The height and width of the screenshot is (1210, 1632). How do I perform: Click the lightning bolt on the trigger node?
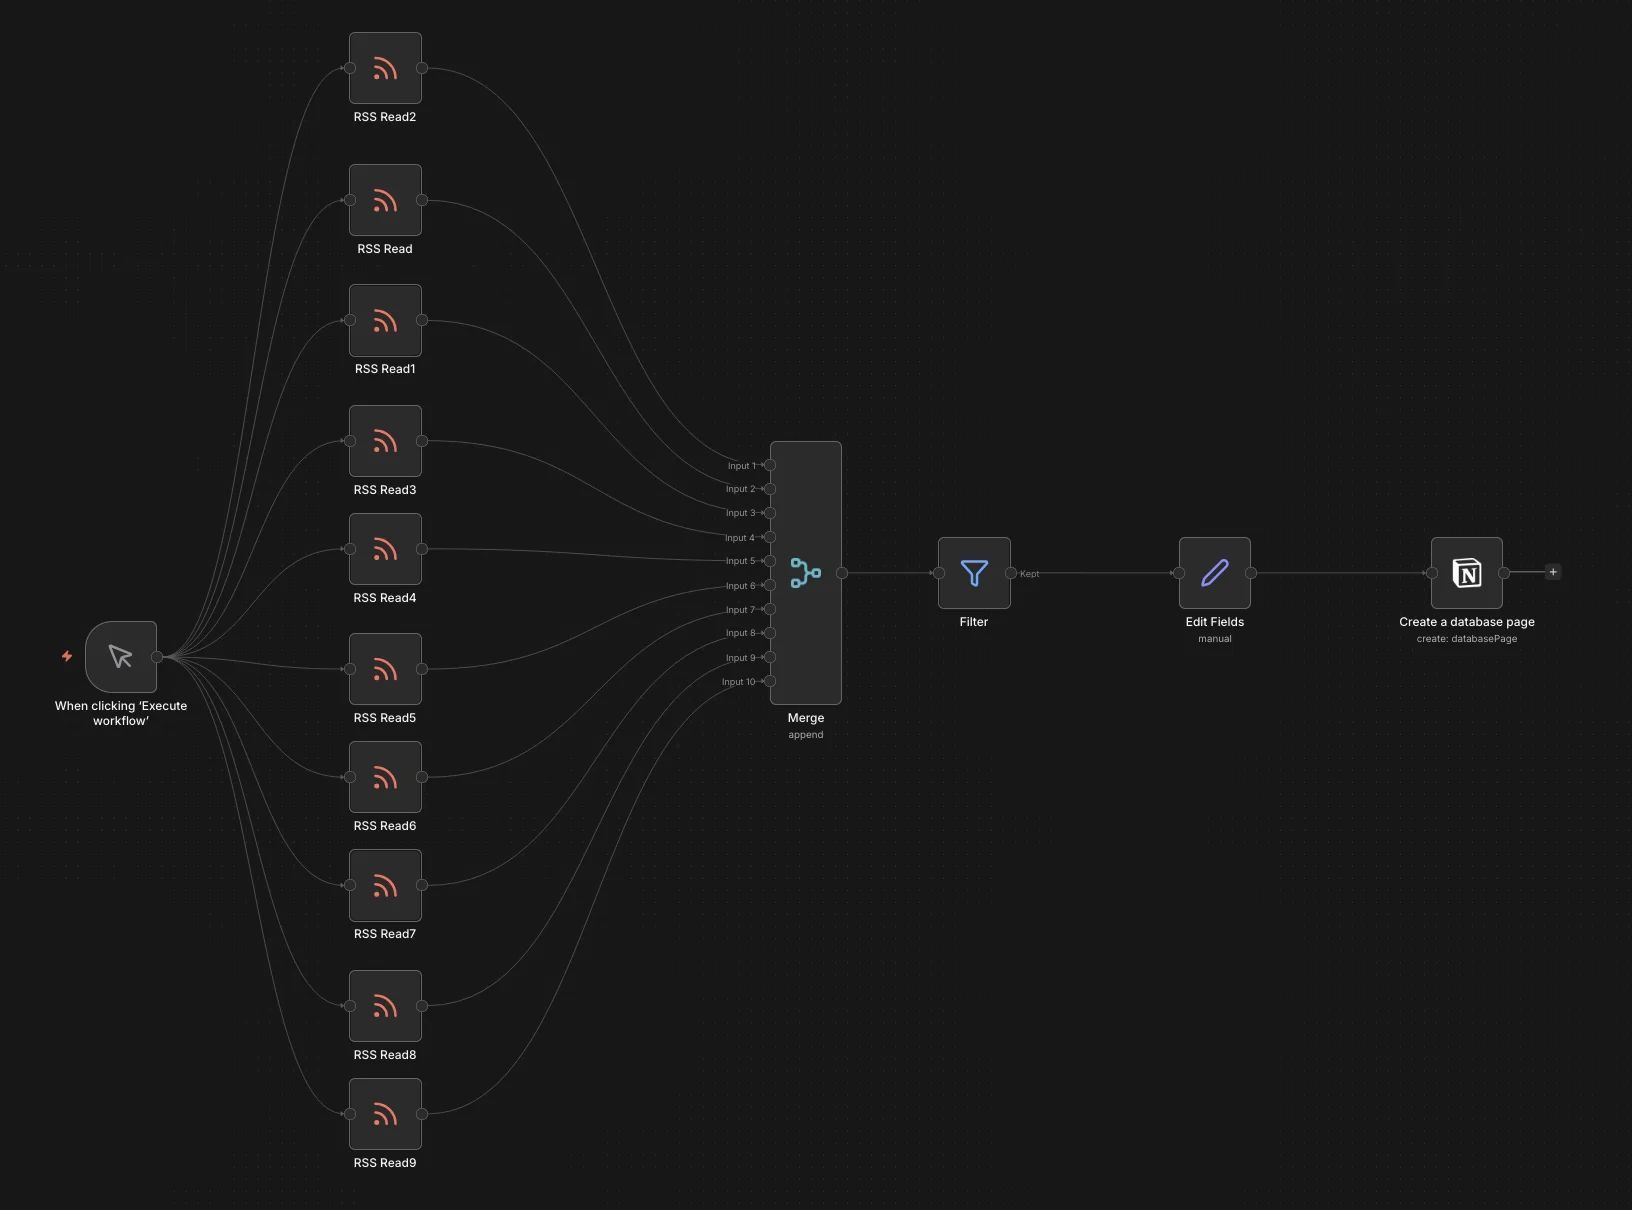pos(66,657)
